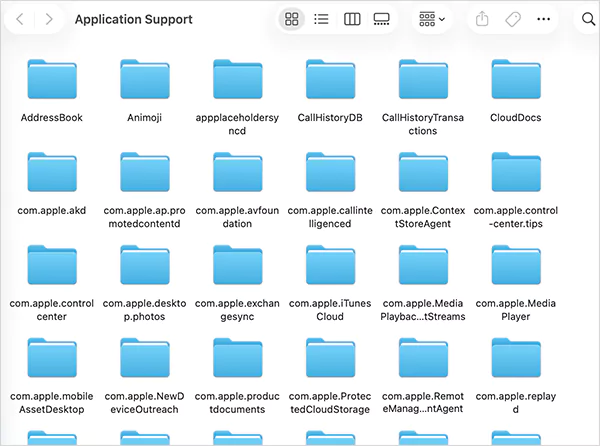600x446 pixels.
Task: Select the CallHistoryDB folder icon
Action: tap(330, 79)
